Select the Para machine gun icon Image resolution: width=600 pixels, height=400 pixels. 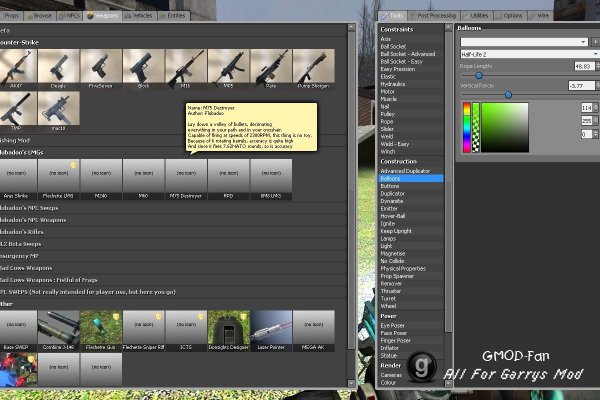(x=271, y=69)
